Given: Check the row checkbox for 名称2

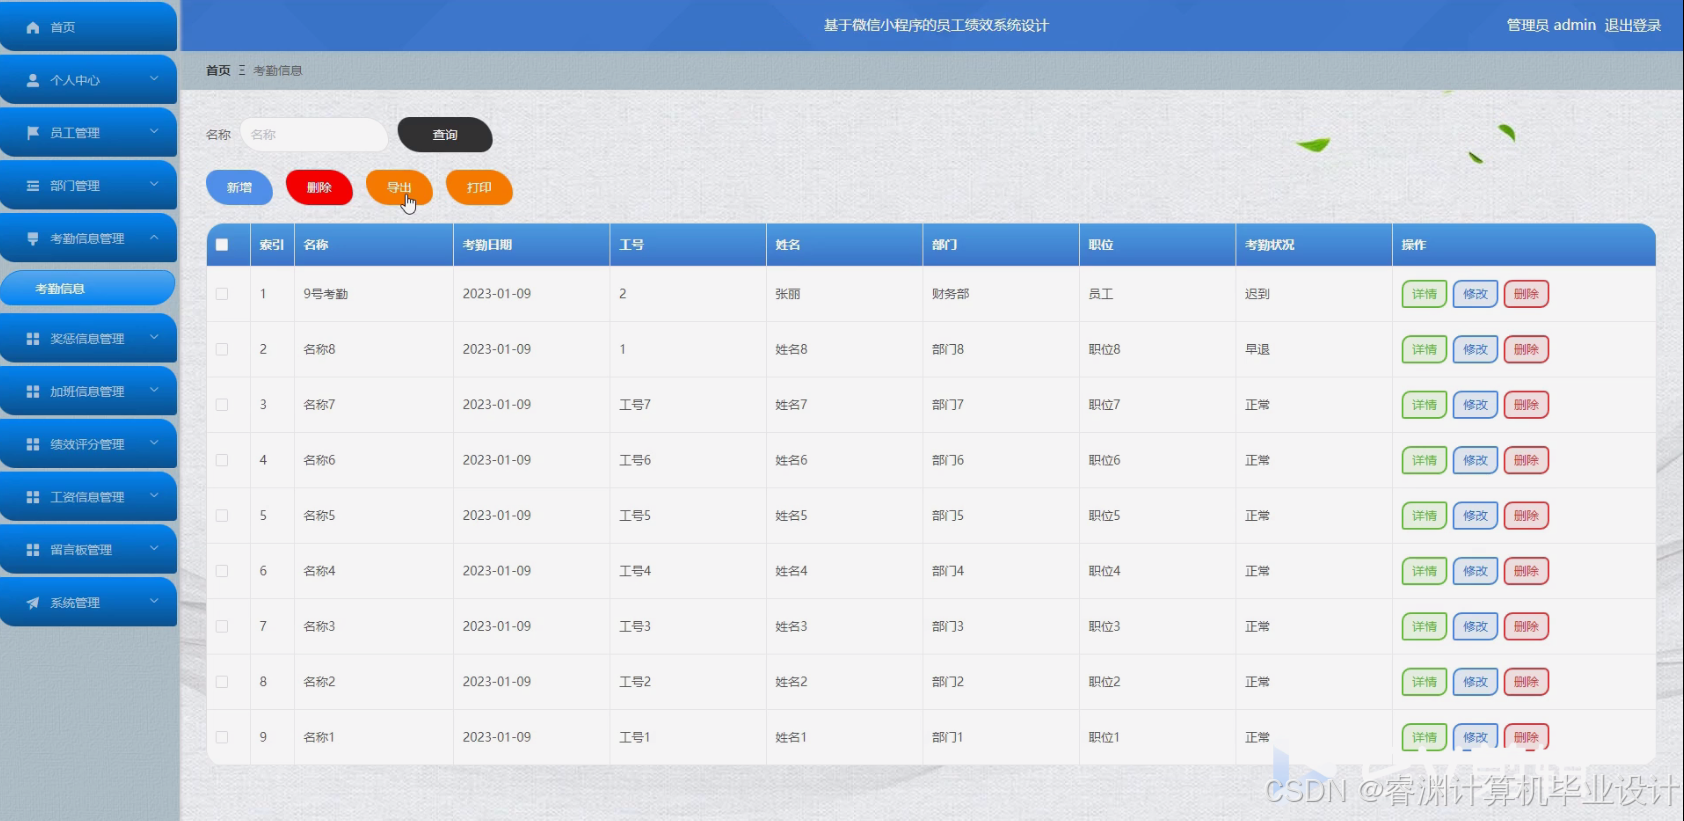Looking at the screenshot, I should pos(222,682).
